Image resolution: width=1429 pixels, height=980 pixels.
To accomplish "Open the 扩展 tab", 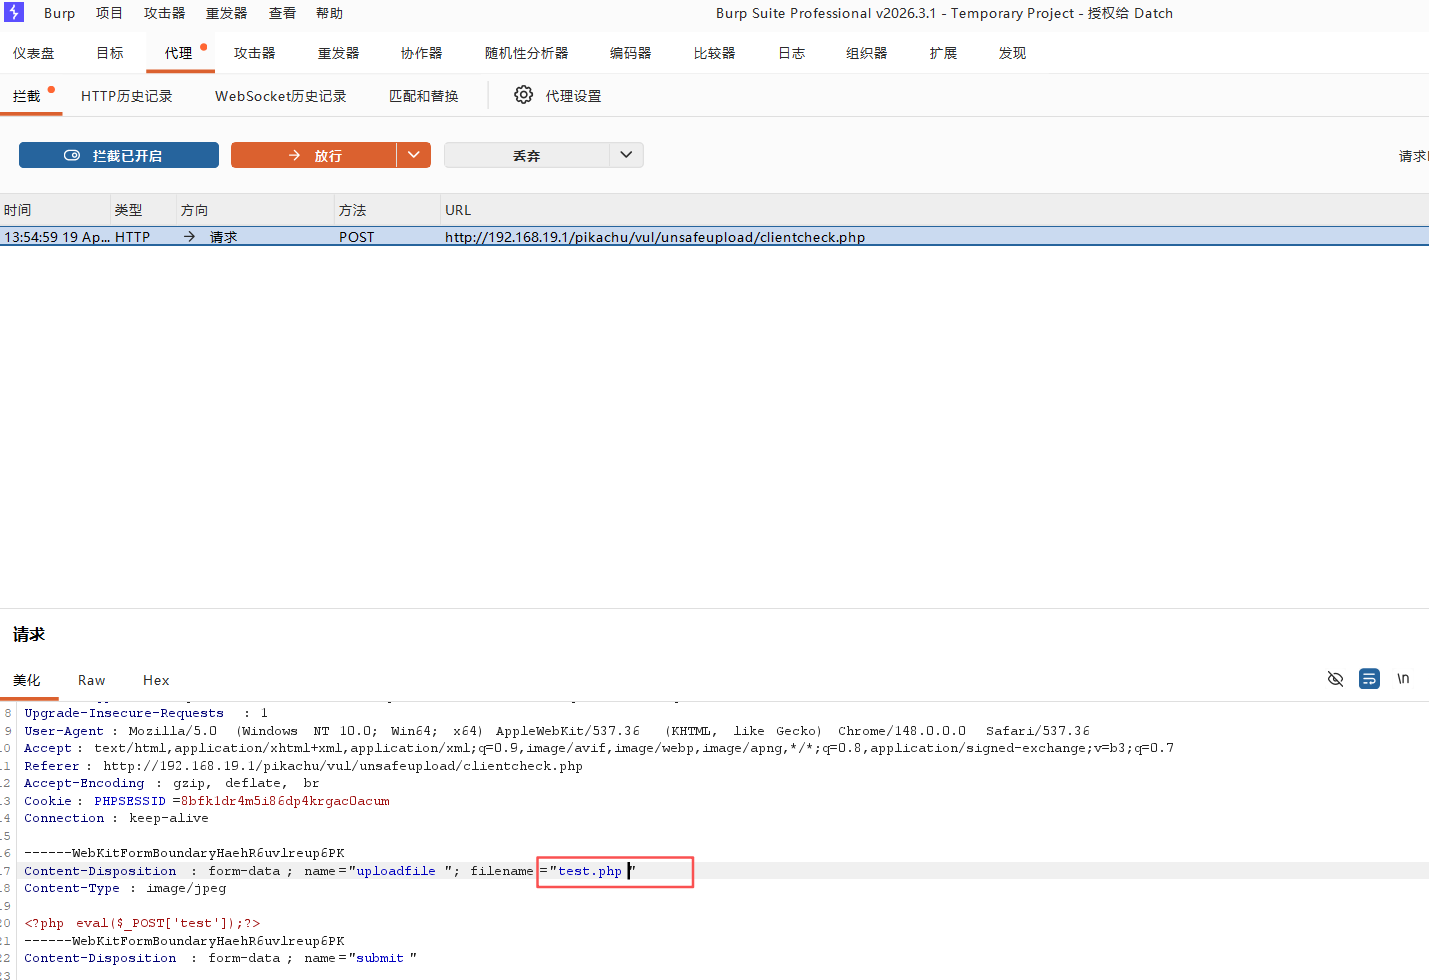I will coord(943,53).
